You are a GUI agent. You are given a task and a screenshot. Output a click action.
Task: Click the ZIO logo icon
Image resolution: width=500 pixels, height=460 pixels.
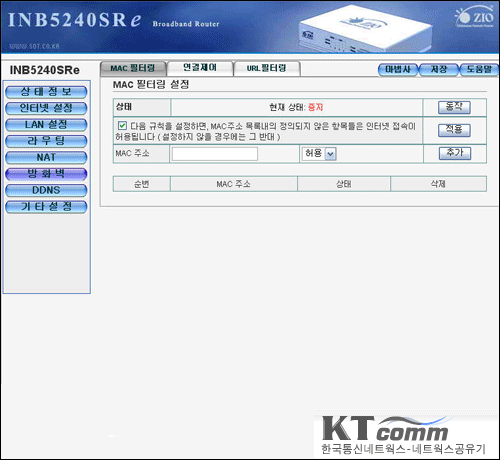point(475,16)
